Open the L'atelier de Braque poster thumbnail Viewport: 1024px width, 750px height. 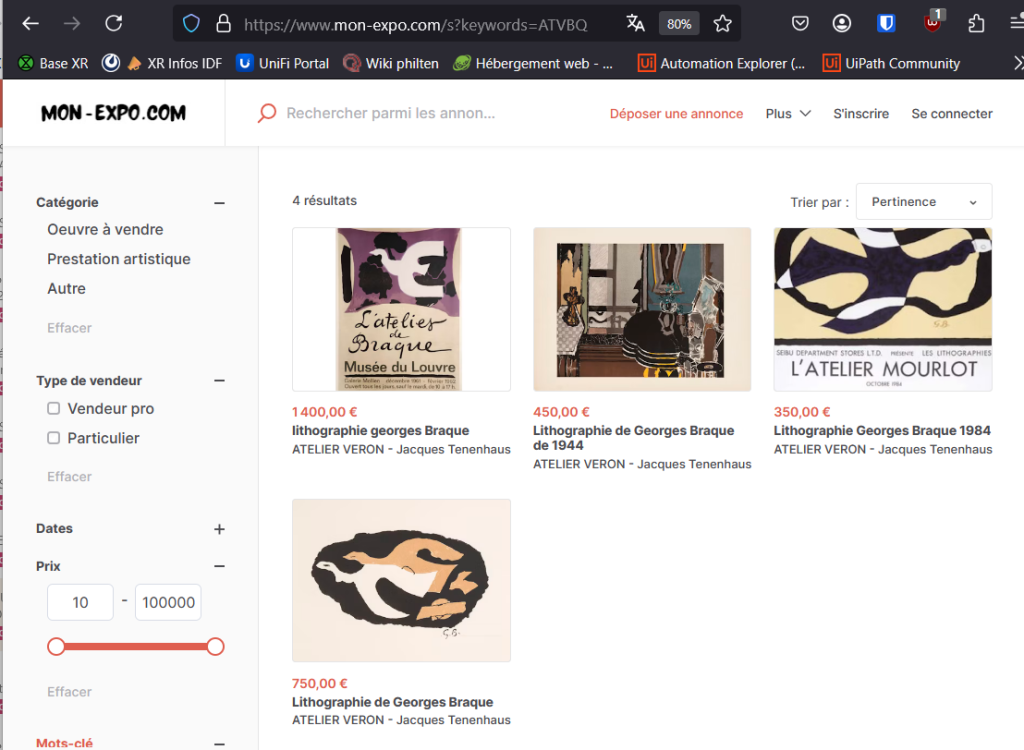tap(402, 310)
